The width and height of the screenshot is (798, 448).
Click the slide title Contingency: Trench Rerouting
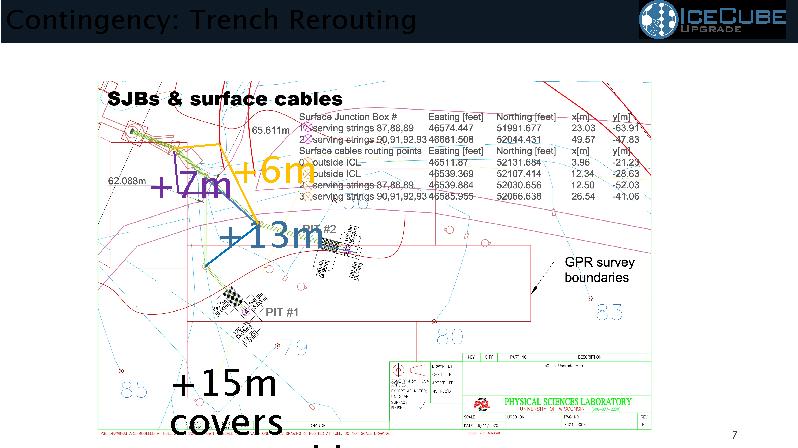209,19
